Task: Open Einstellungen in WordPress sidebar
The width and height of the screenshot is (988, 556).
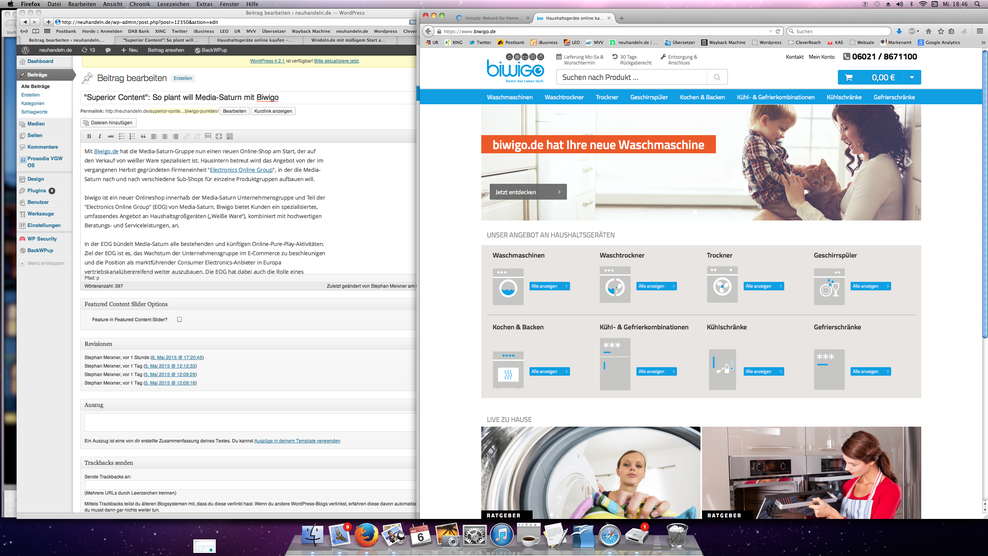Action: (43, 225)
